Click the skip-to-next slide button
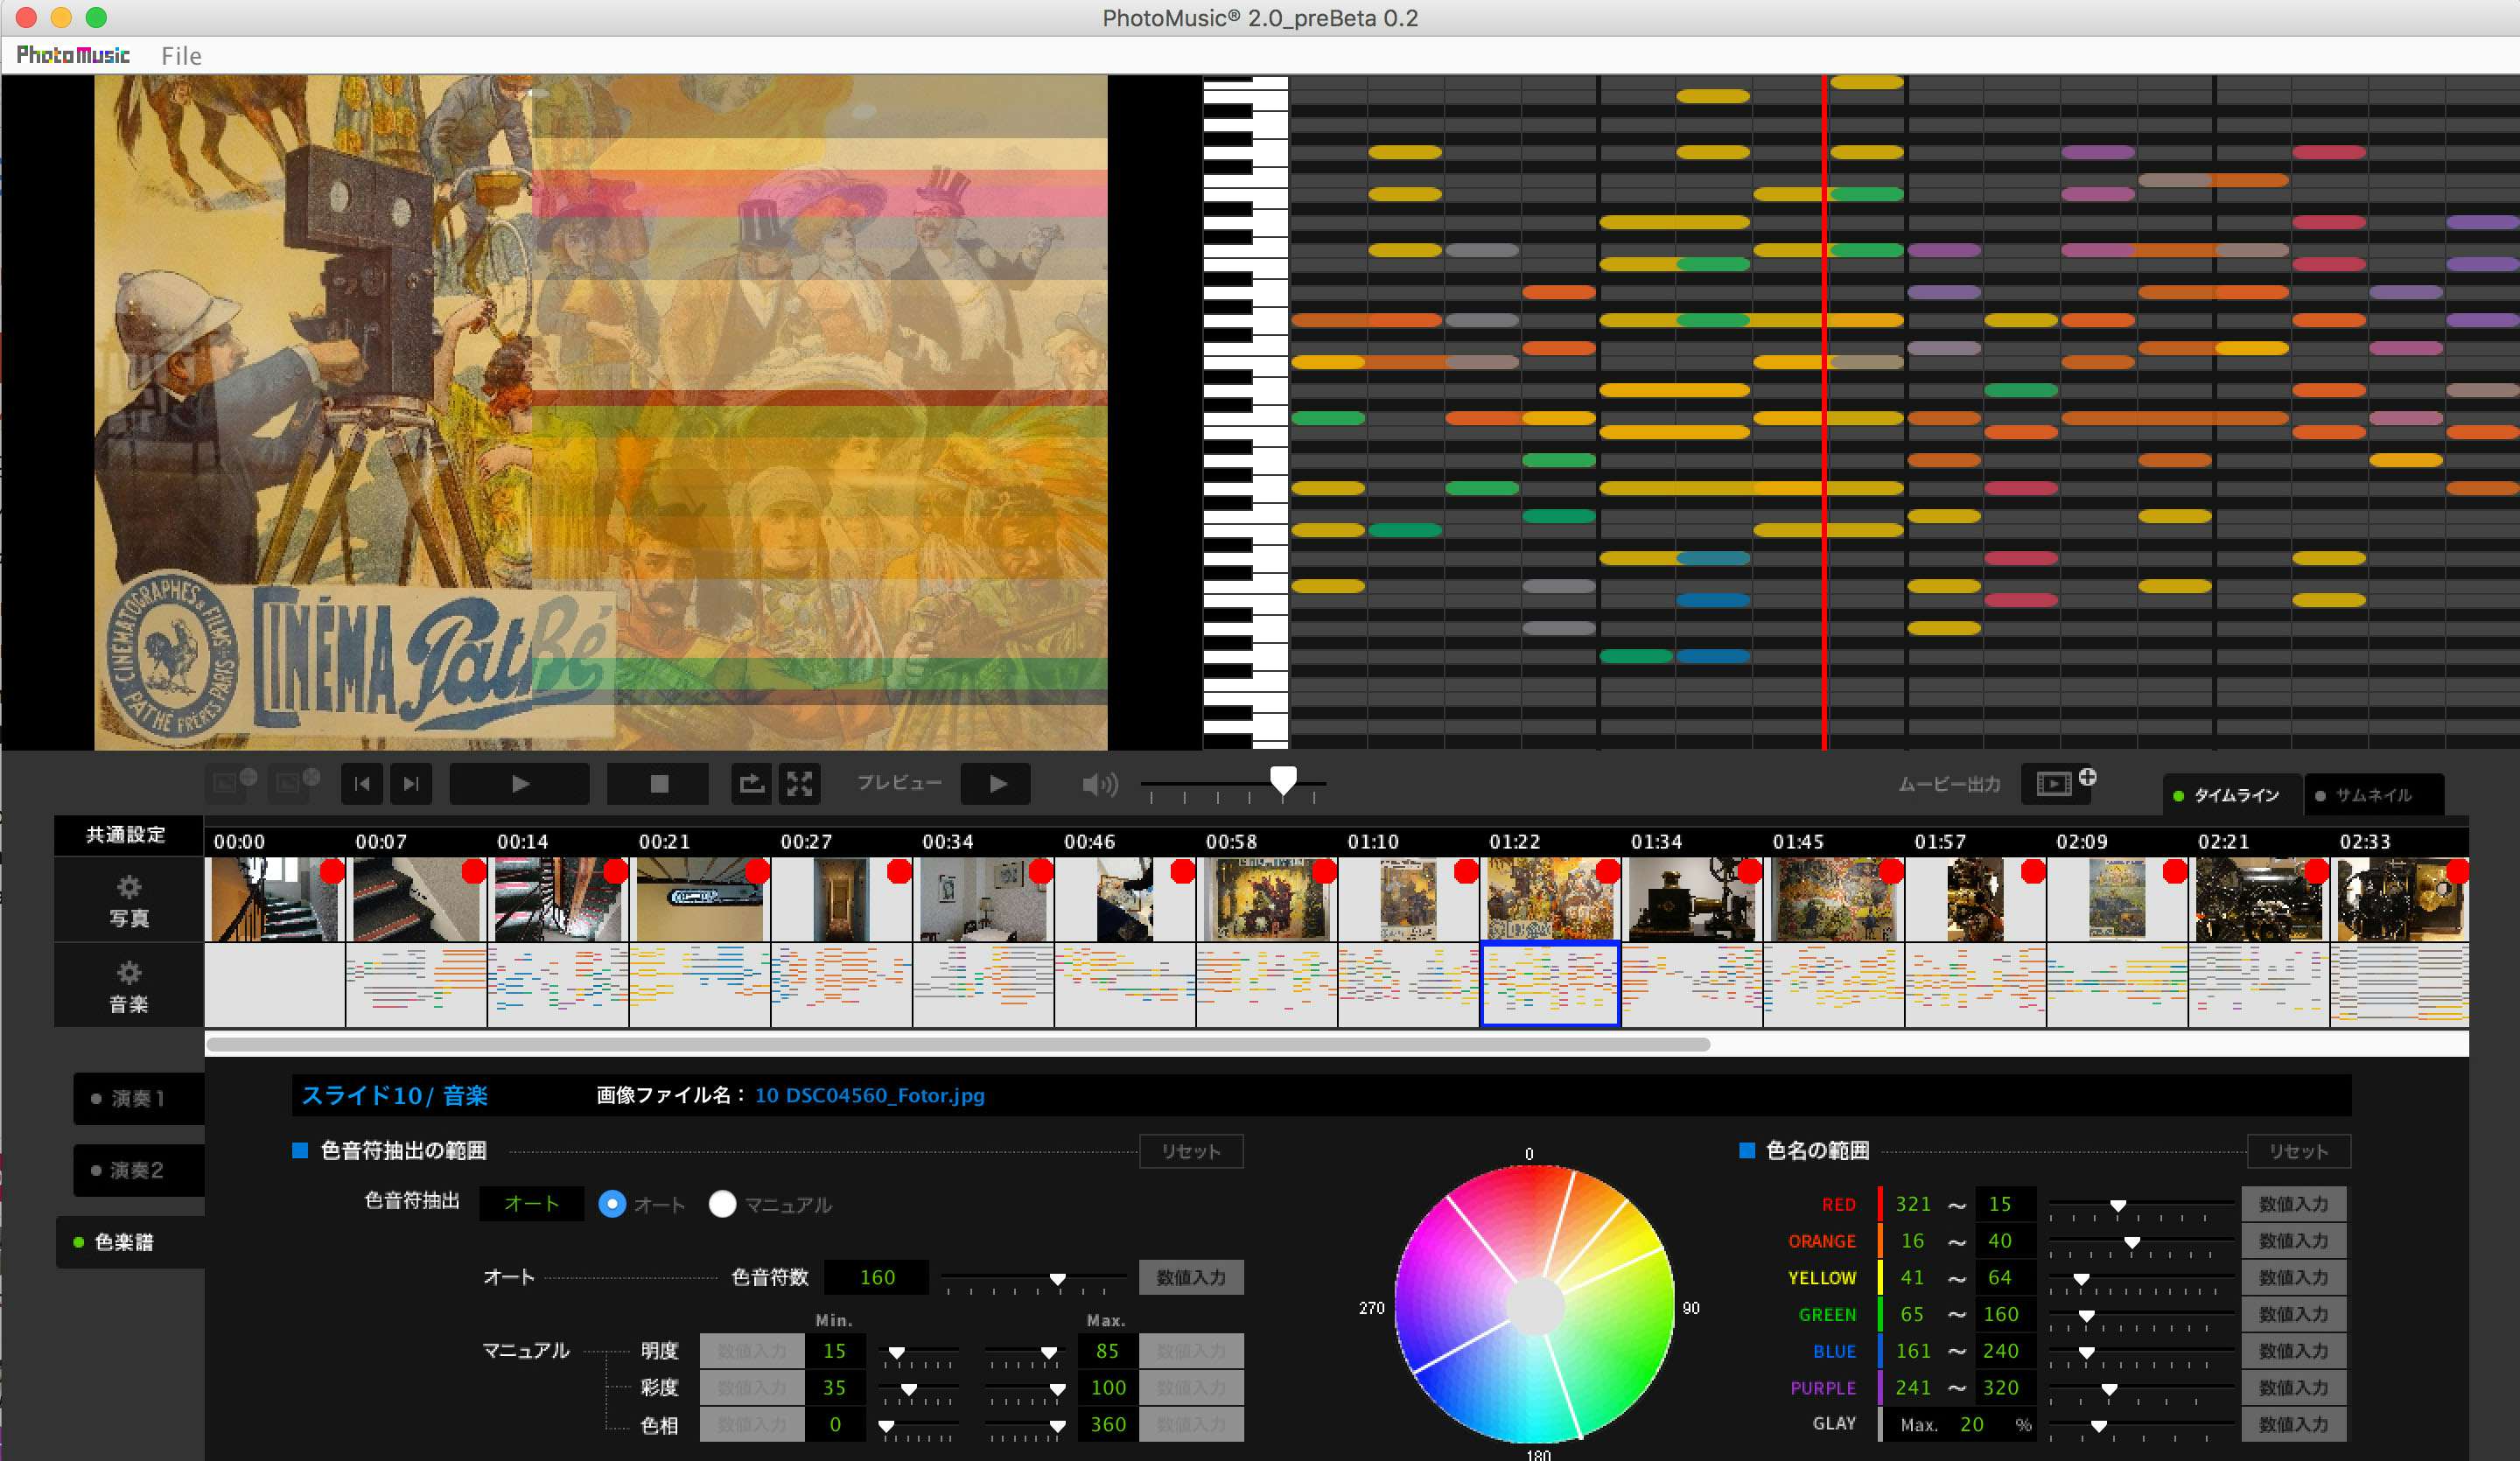Image resolution: width=2520 pixels, height=1461 pixels. [x=411, y=784]
